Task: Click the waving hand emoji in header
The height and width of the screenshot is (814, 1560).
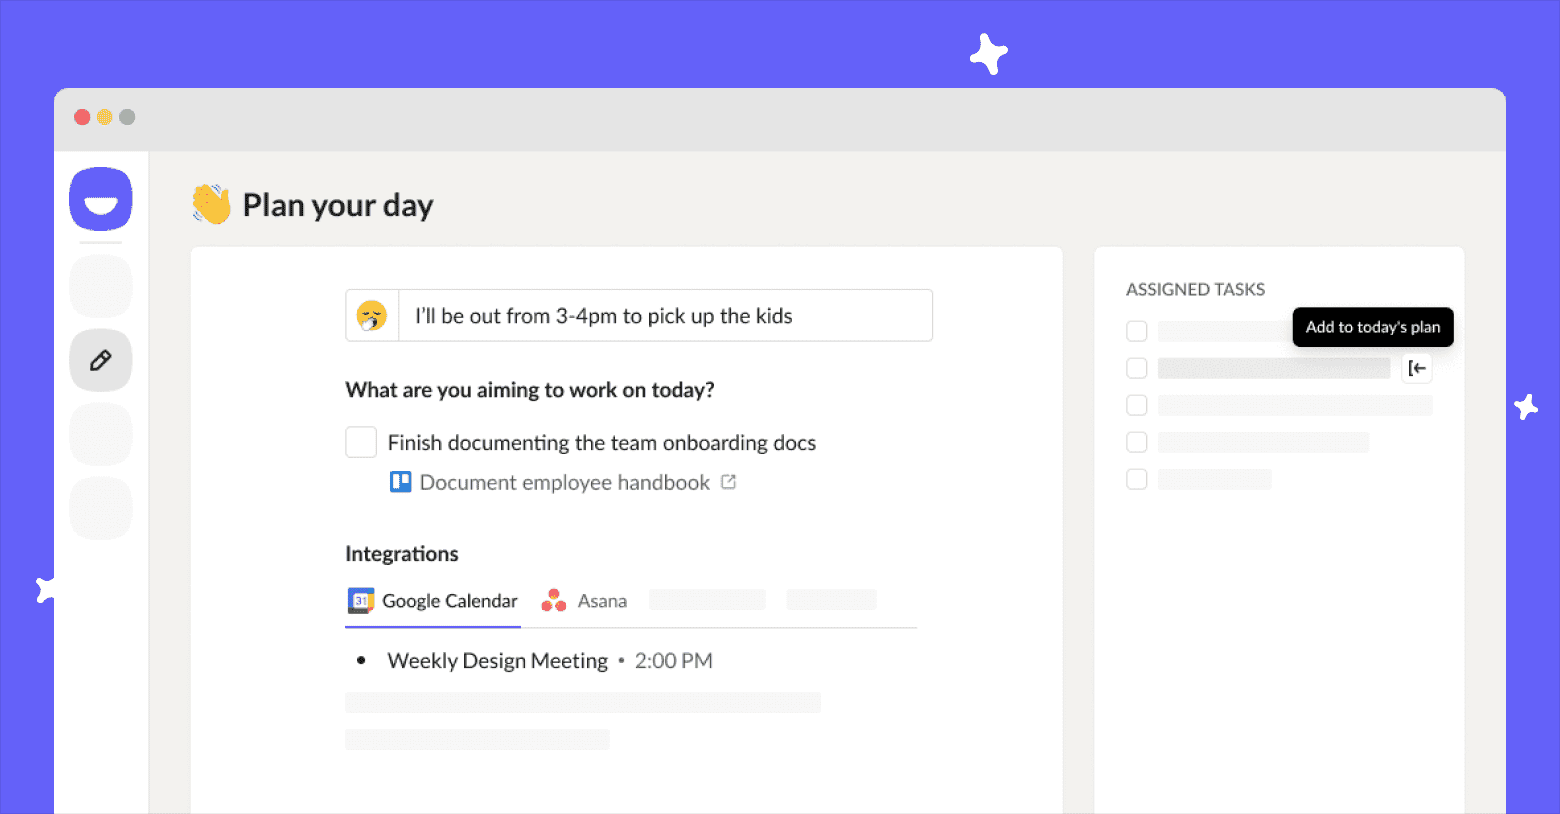Action: coord(211,204)
